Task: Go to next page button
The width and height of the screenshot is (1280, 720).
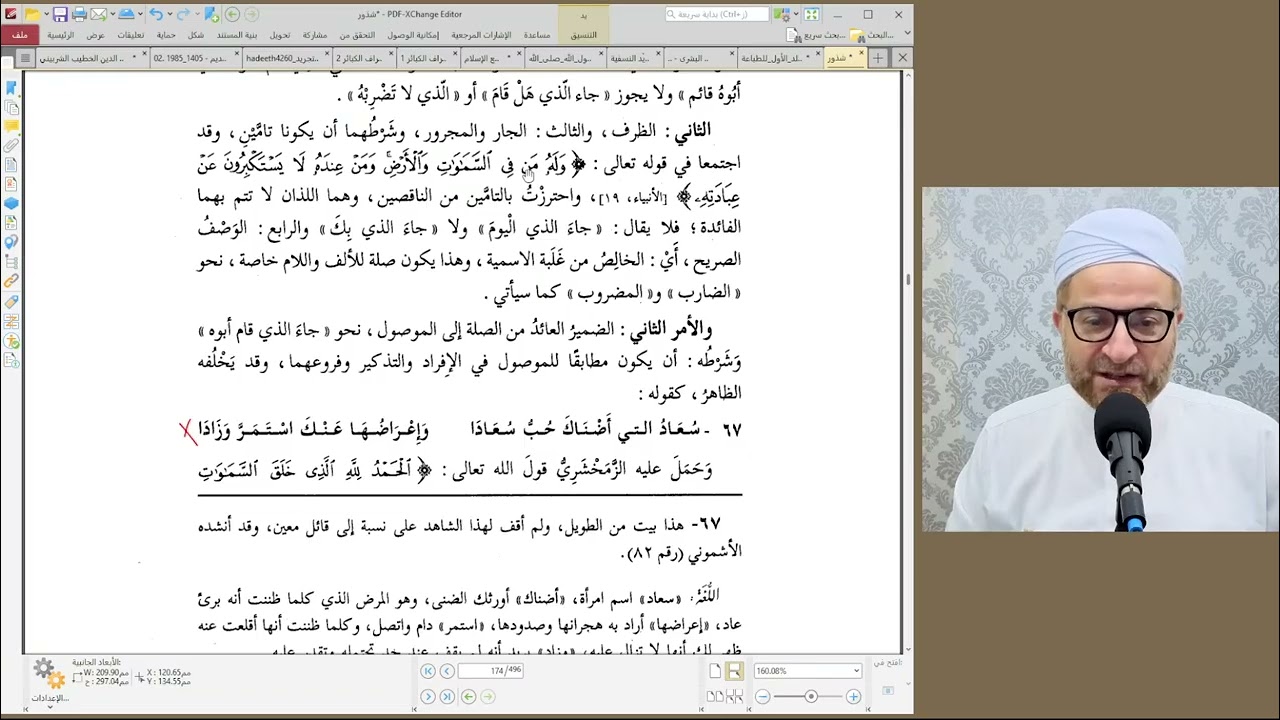Action: point(428,696)
